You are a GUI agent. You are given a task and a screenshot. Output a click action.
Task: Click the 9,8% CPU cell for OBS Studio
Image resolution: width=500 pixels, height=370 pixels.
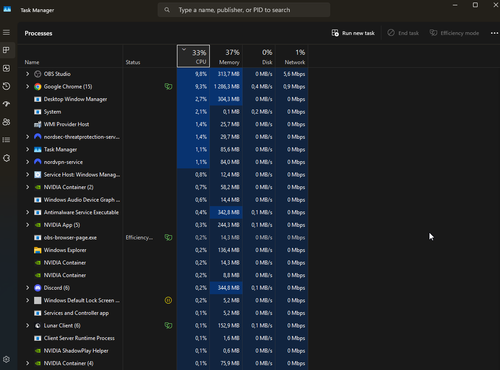193,74
